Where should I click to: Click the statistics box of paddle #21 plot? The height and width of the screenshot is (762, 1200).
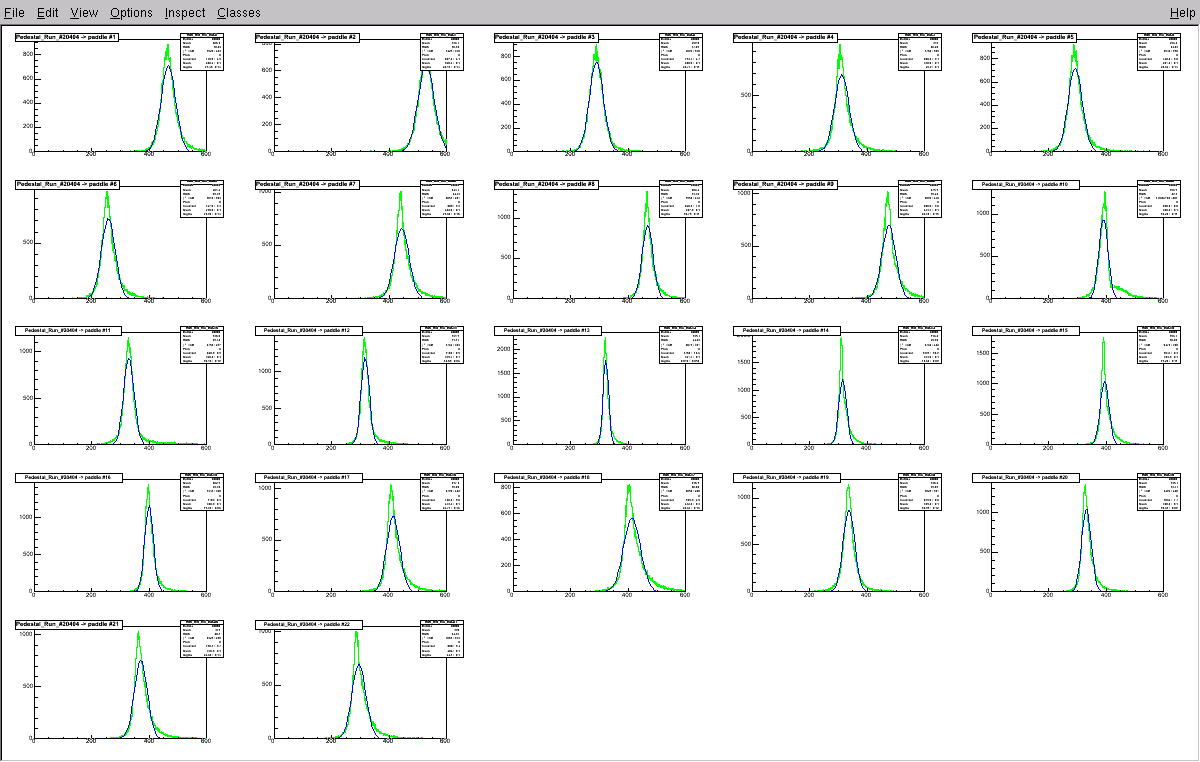click(203, 638)
